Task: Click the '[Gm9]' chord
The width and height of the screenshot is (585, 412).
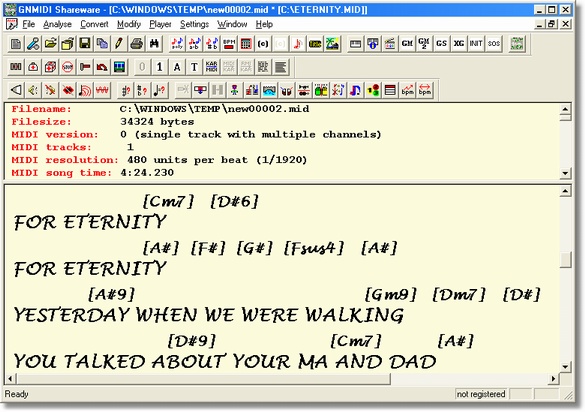Action: pyautogui.click(x=390, y=294)
